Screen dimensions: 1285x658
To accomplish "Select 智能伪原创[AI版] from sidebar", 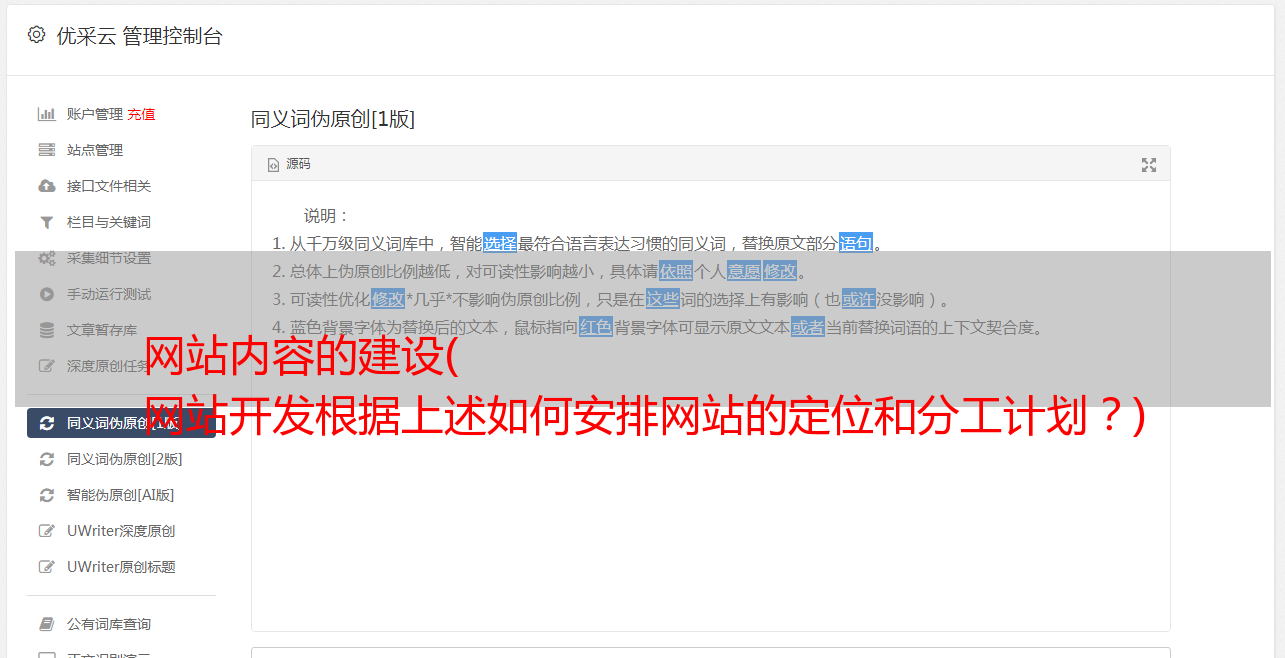I will coord(120,495).
